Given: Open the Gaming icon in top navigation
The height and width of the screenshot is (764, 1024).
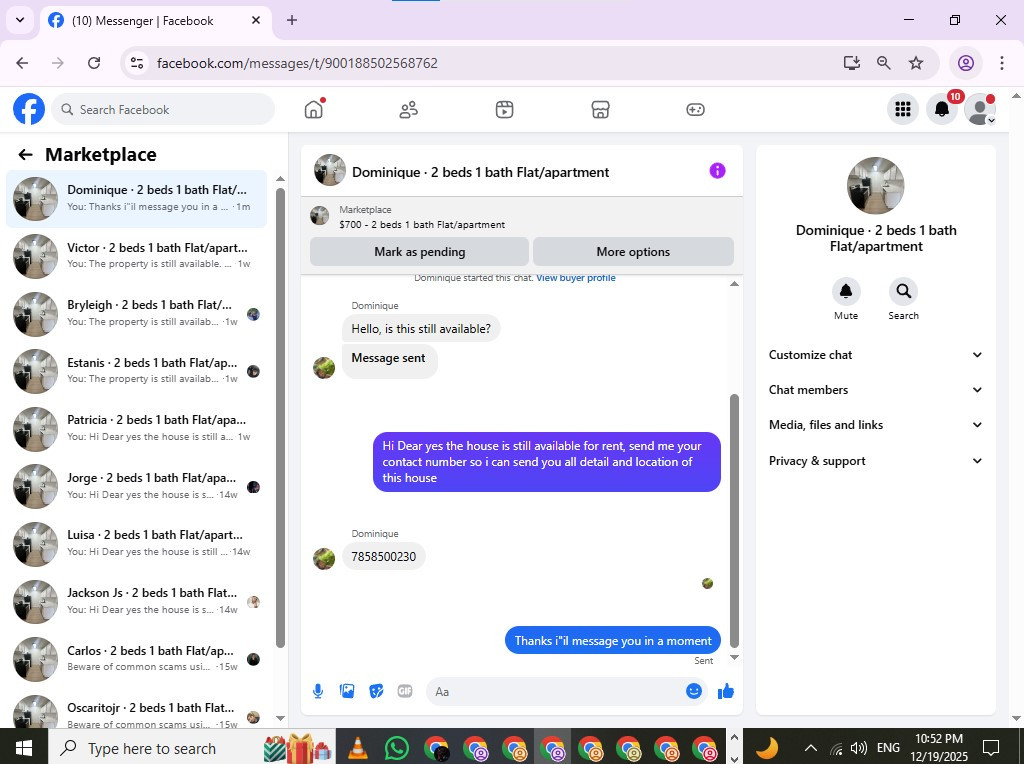Looking at the screenshot, I should tap(695, 109).
